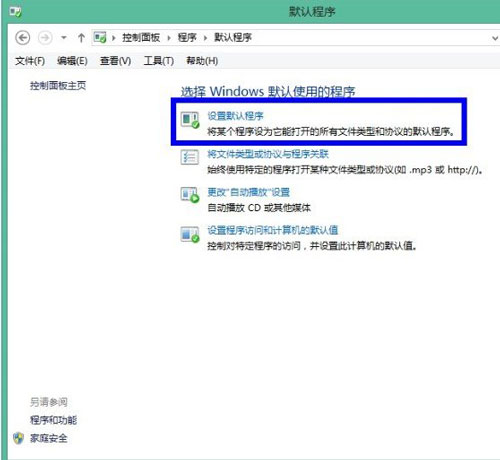Screen dimensions: 500x460
Task: Open the 查看(V) menu
Action: tap(115, 61)
